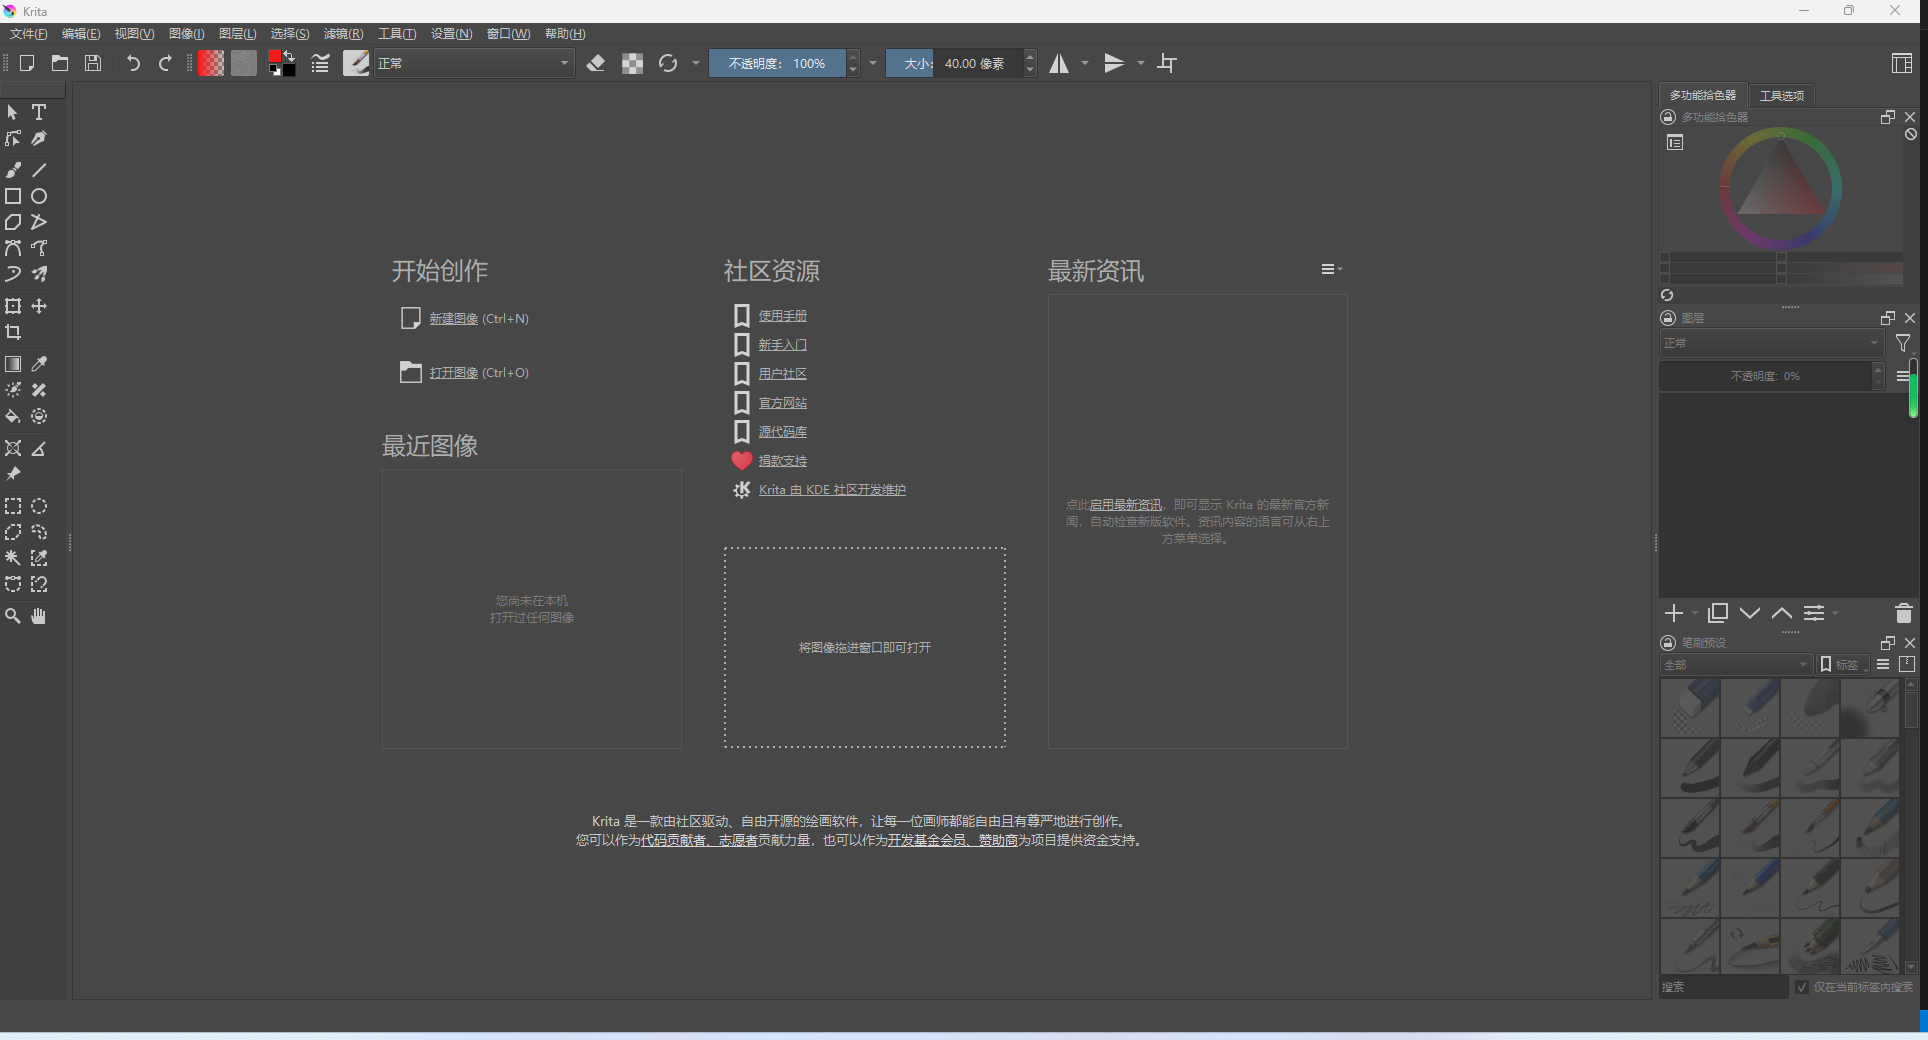Image resolution: width=1928 pixels, height=1040 pixels.
Task: Select the Freehand Brush tool
Action: 13,170
